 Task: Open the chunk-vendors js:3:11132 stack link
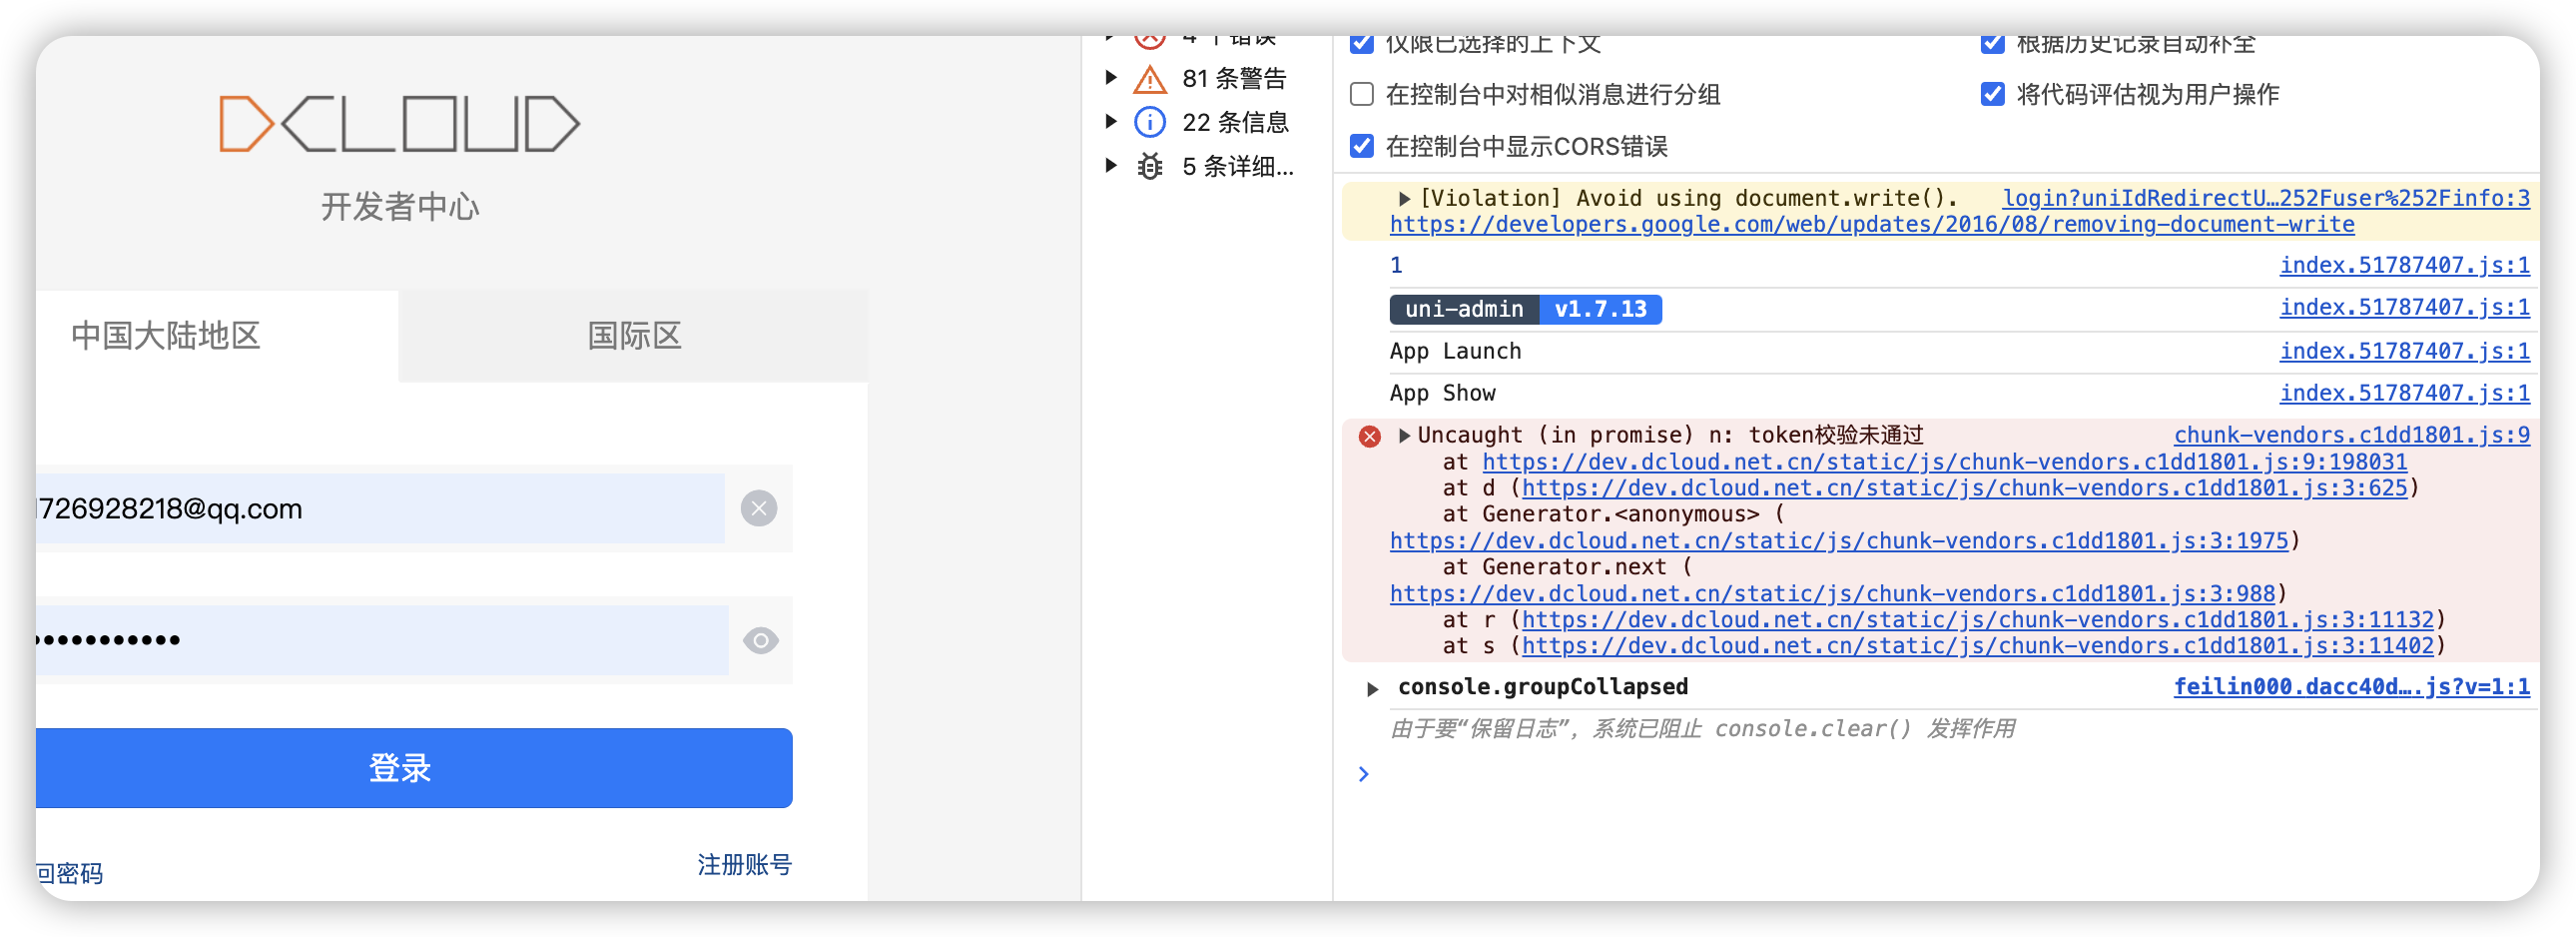tap(1978, 620)
